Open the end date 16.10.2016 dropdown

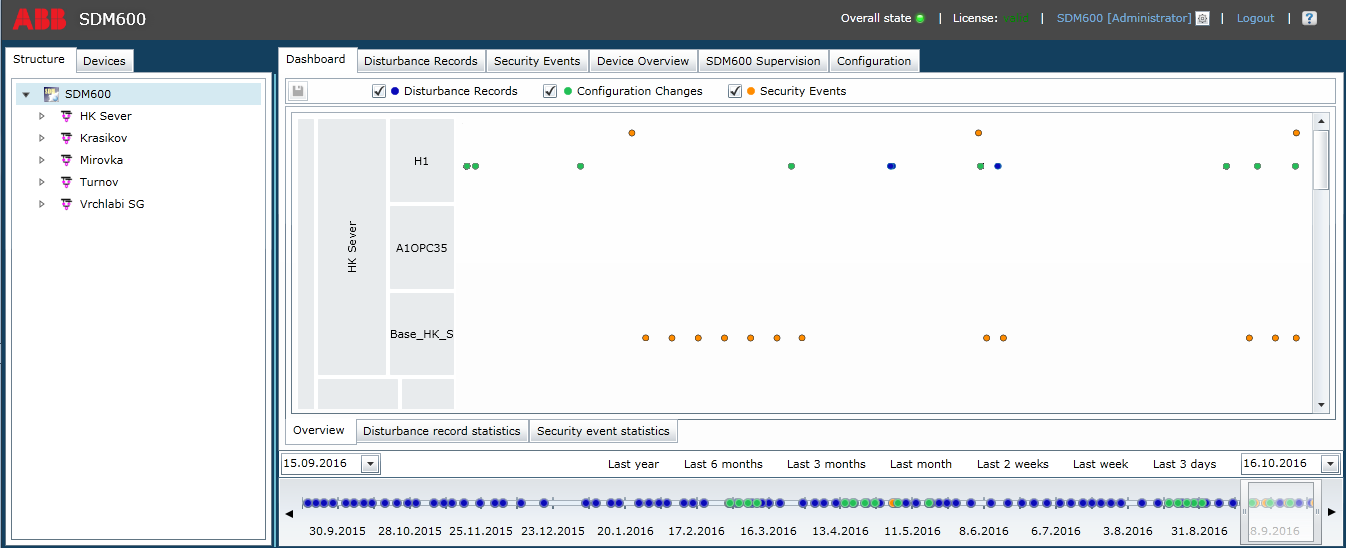coord(1329,464)
